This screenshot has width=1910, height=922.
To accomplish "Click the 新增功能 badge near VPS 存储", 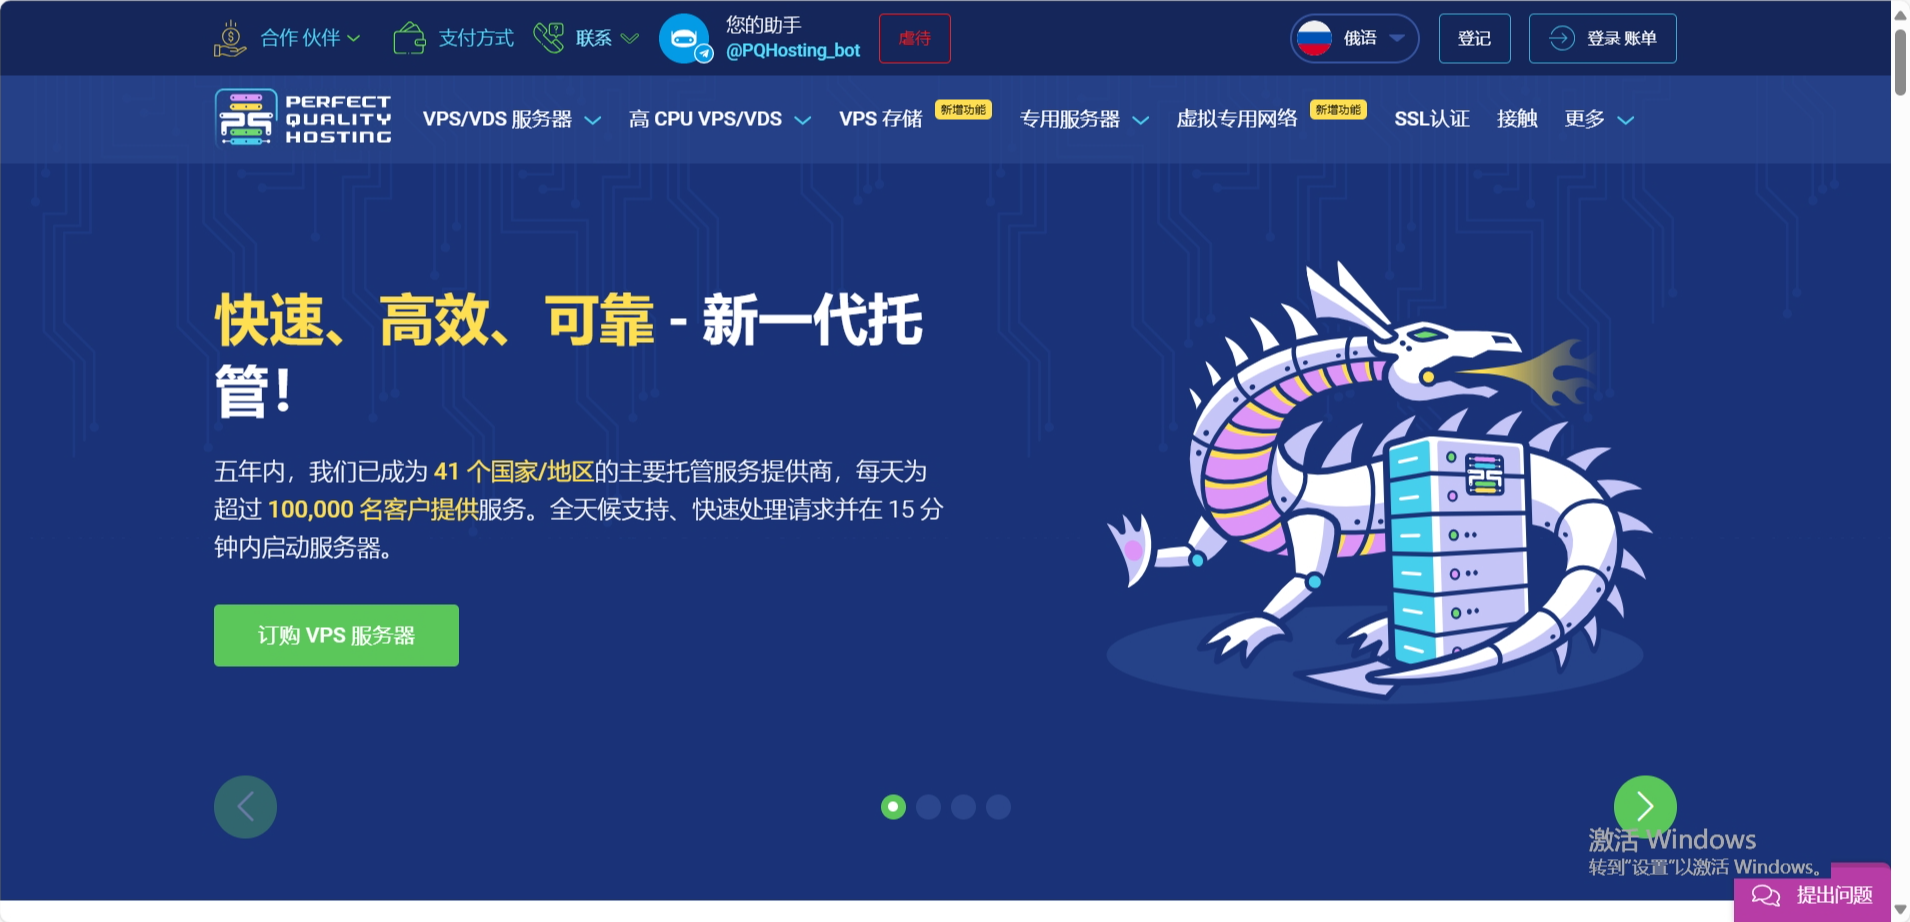I will click(962, 109).
